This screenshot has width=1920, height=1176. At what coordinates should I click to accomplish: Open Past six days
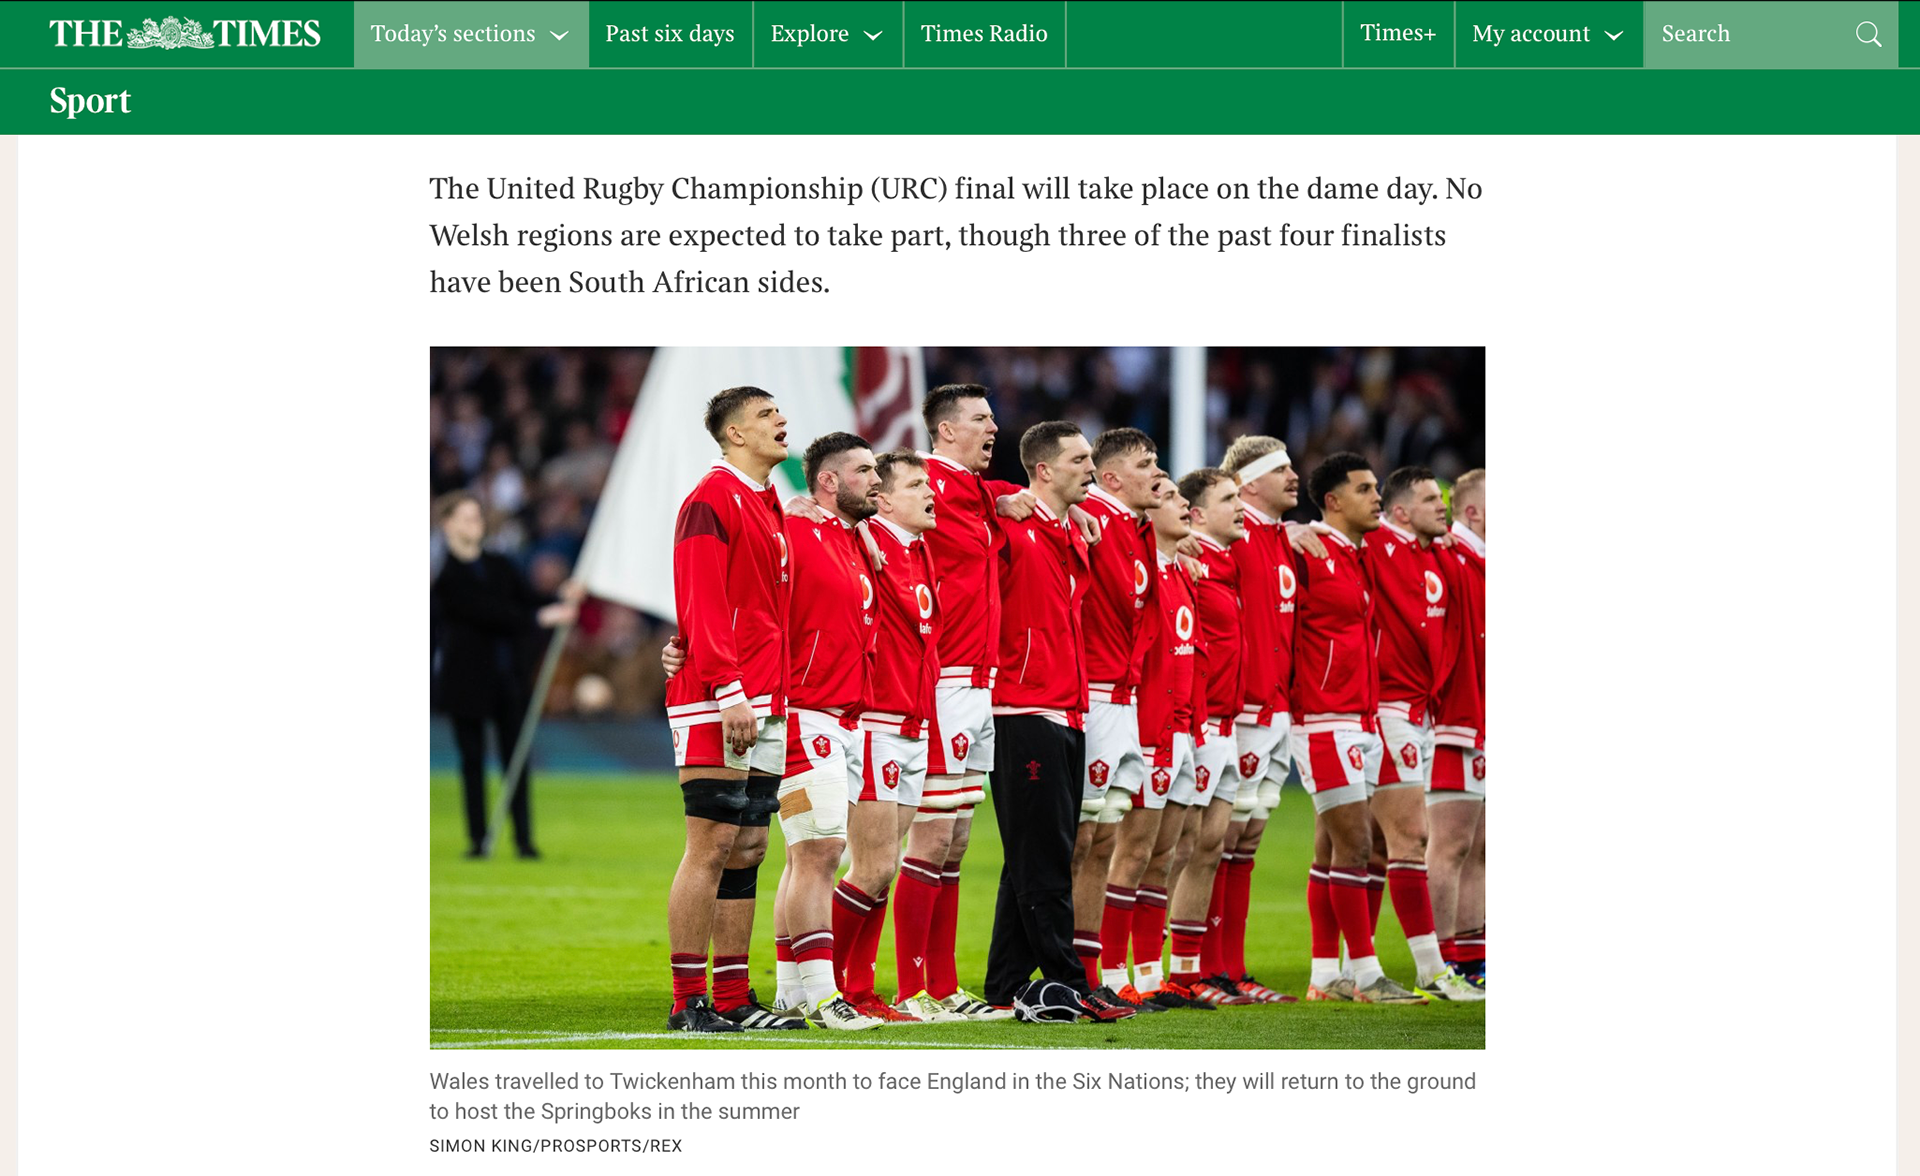(x=670, y=34)
